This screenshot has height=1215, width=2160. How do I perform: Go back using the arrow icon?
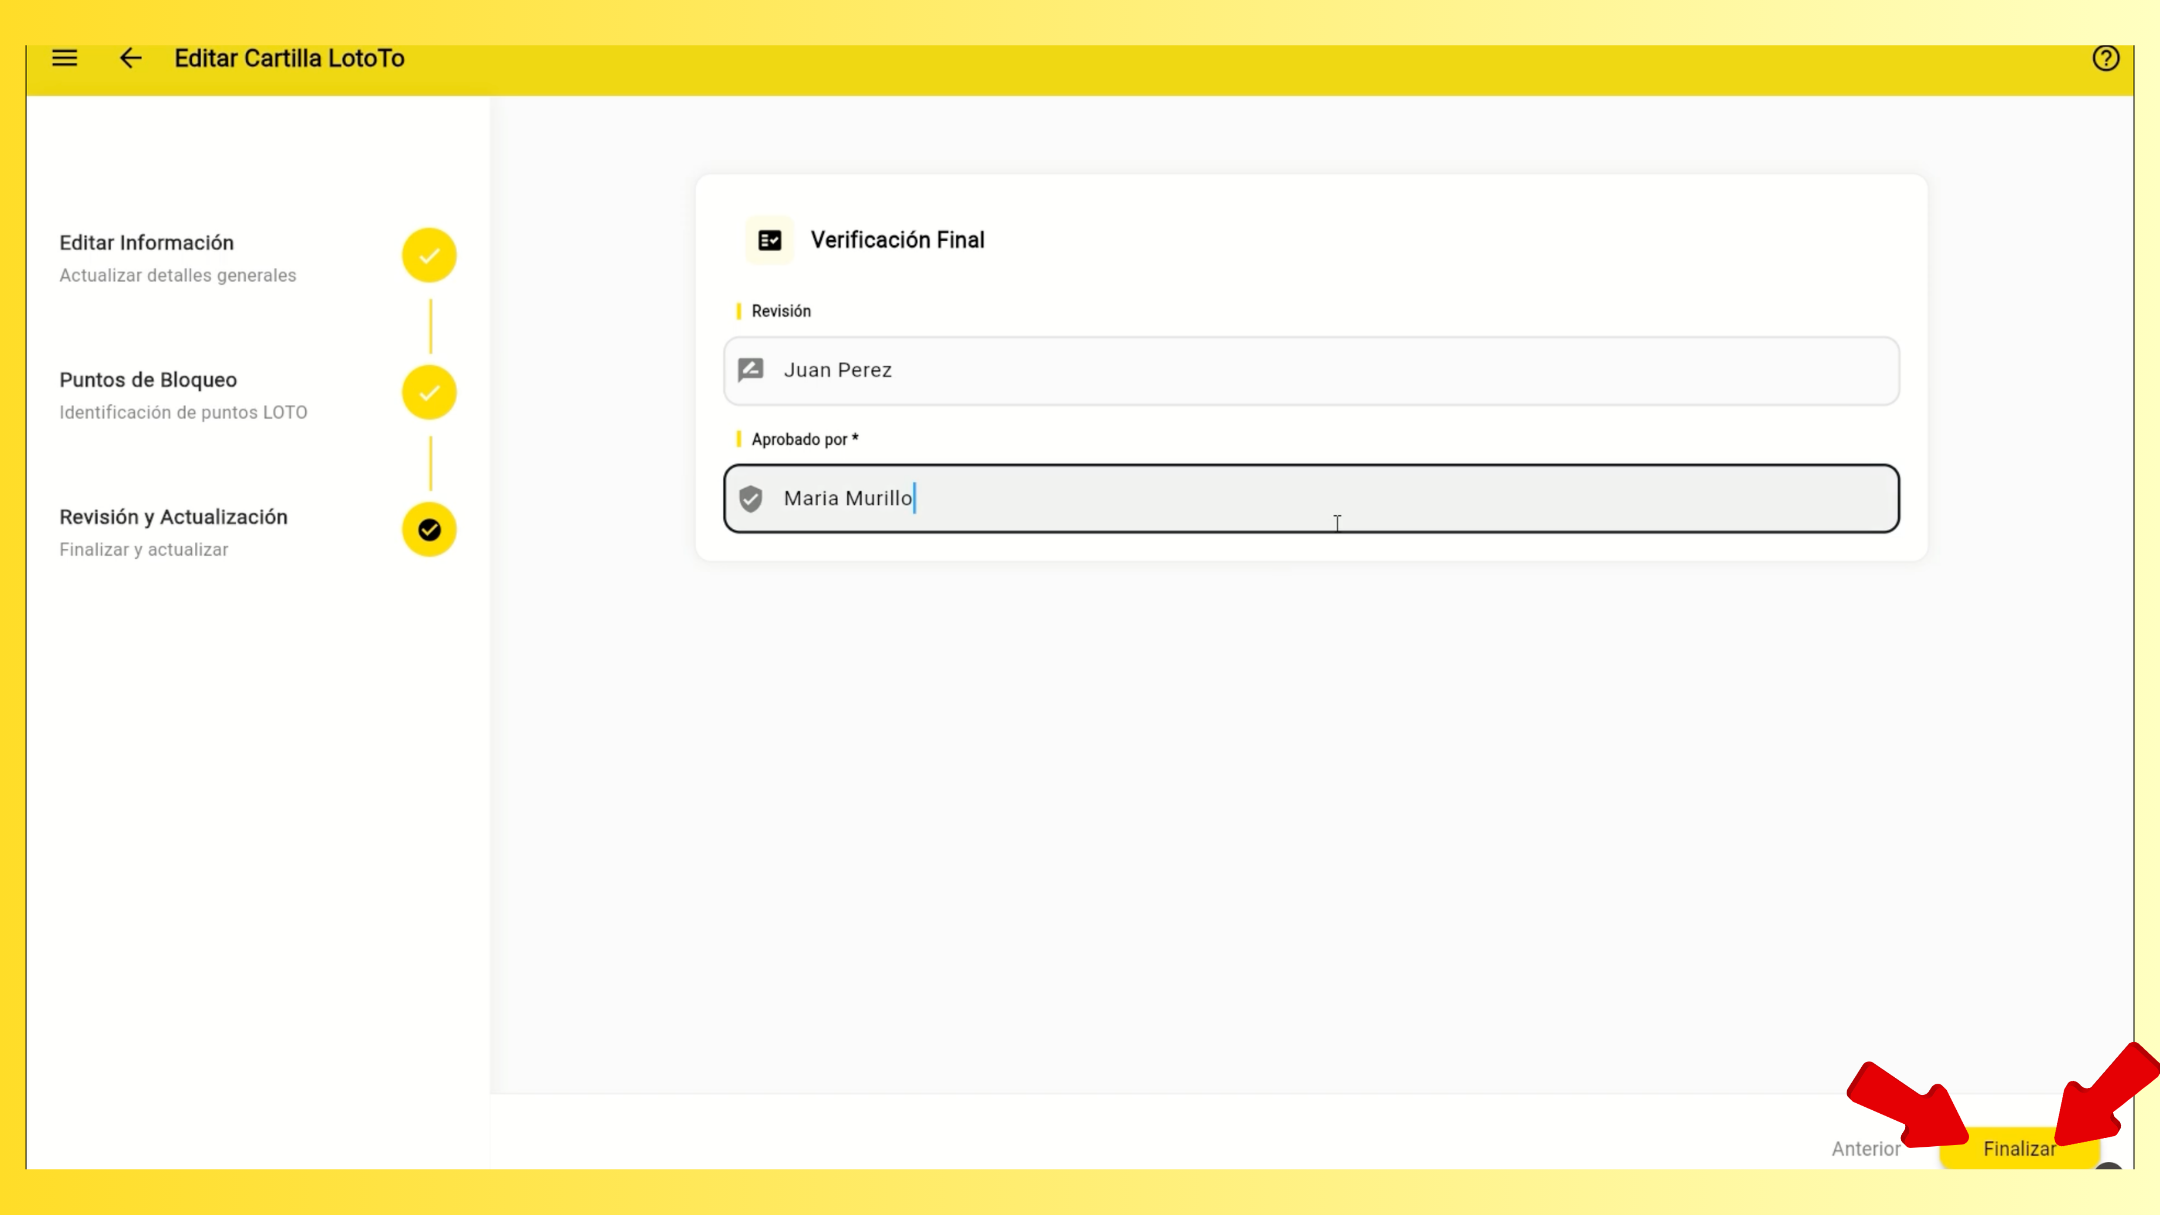point(130,58)
